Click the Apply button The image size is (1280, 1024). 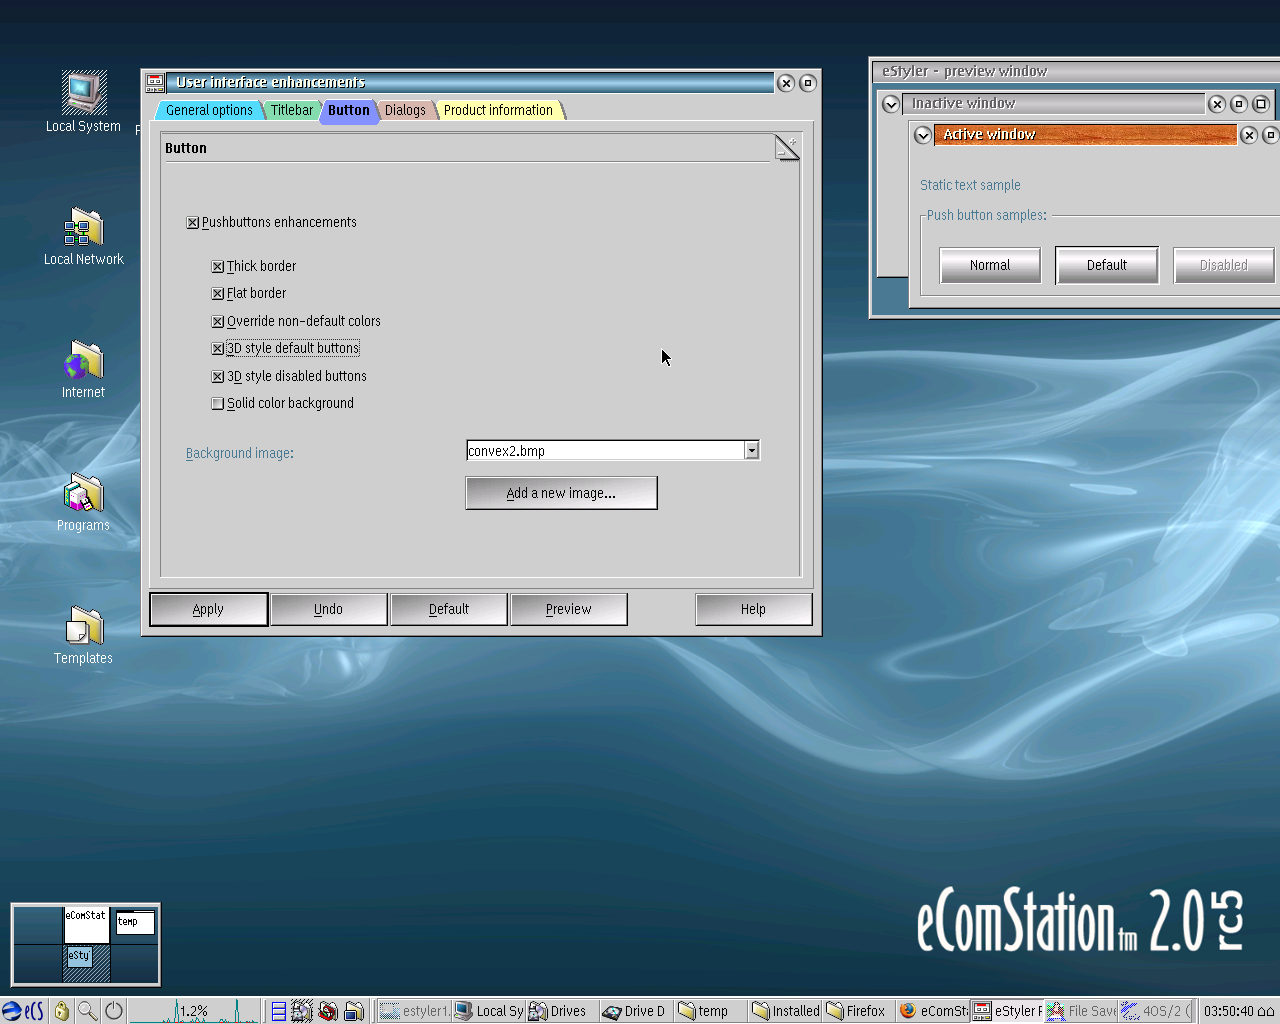tap(208, 609)
